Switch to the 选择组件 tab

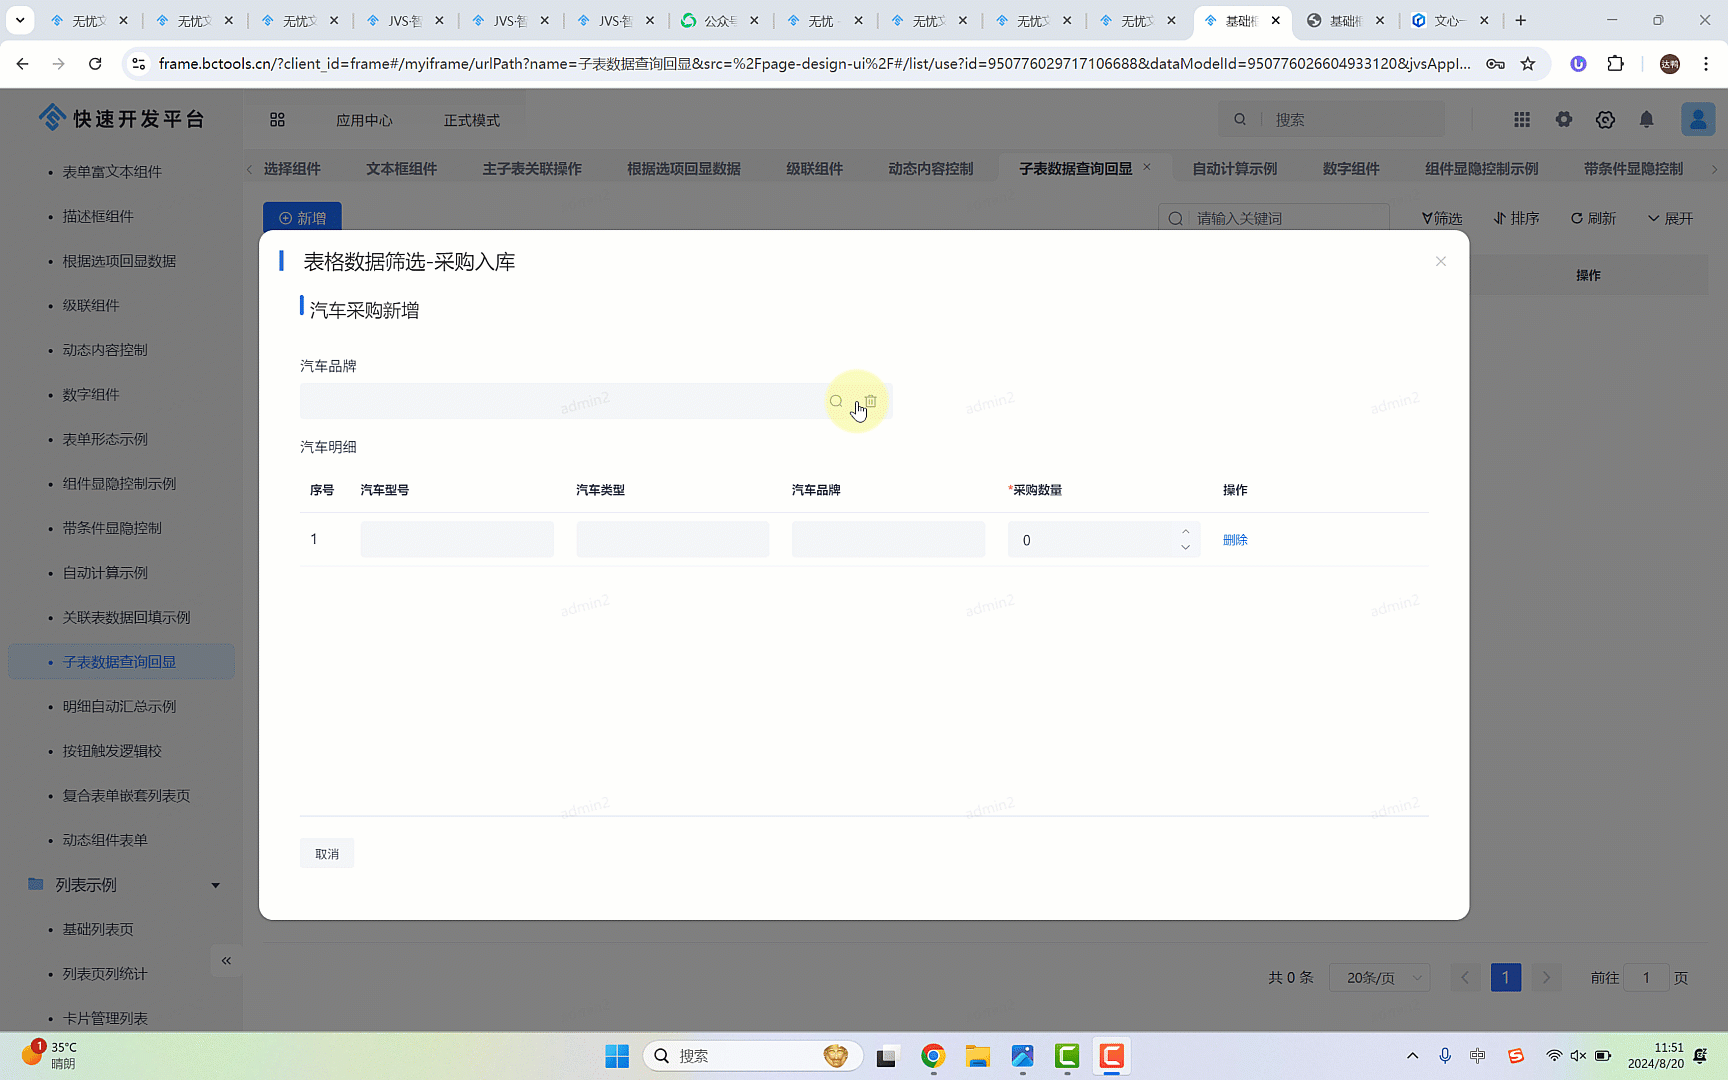pos(292,169)
